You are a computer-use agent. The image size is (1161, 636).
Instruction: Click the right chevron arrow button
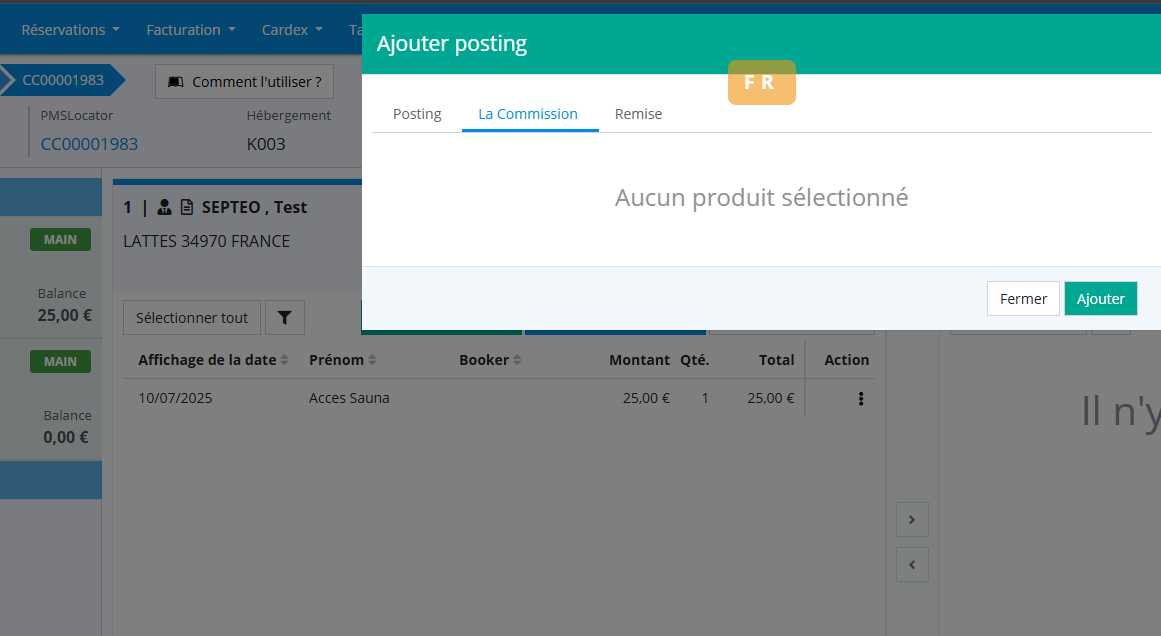912,519
